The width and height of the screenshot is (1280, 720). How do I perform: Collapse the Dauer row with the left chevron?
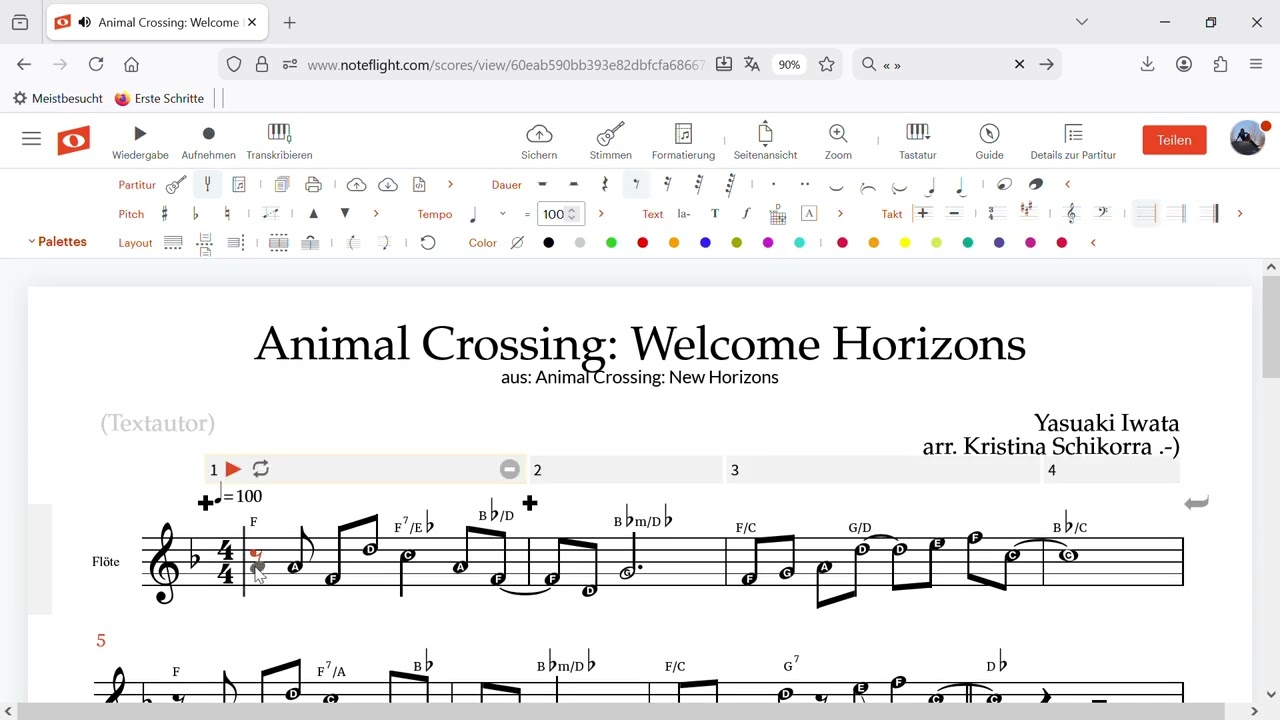(1067, 184)
